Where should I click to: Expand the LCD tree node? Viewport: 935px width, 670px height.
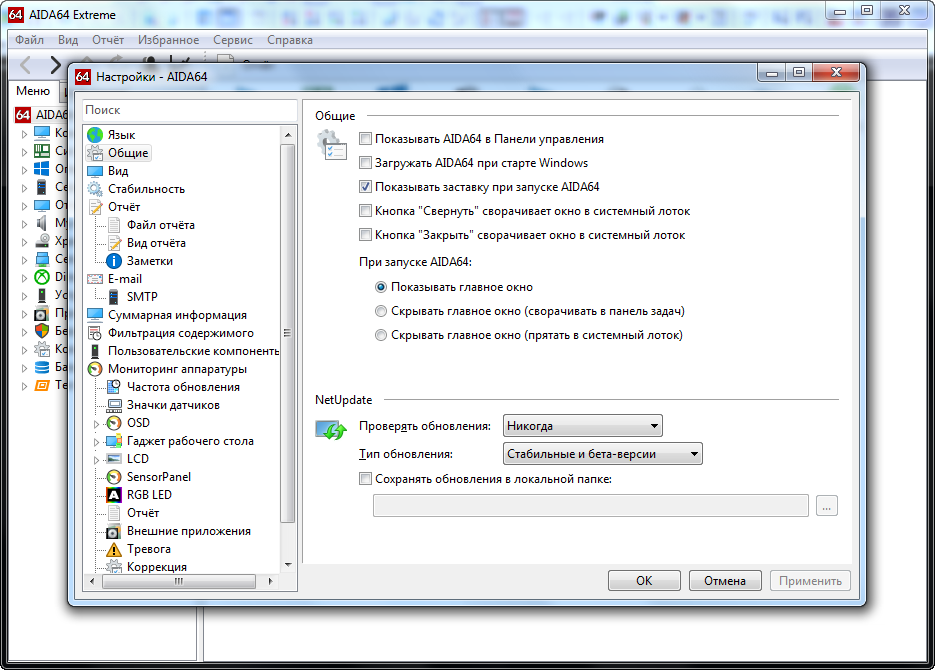click(x=97, y=460)
